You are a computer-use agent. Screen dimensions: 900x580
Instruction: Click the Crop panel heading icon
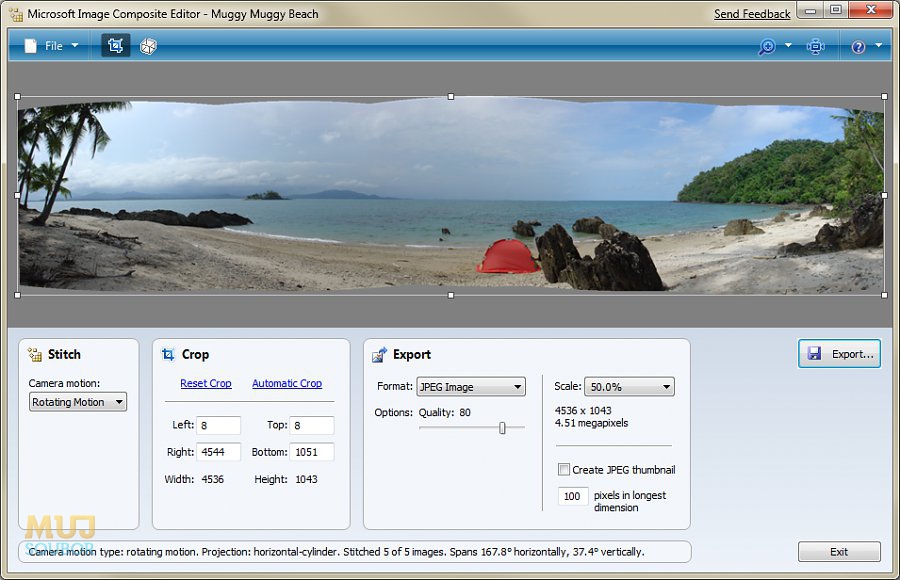[168, 354]
